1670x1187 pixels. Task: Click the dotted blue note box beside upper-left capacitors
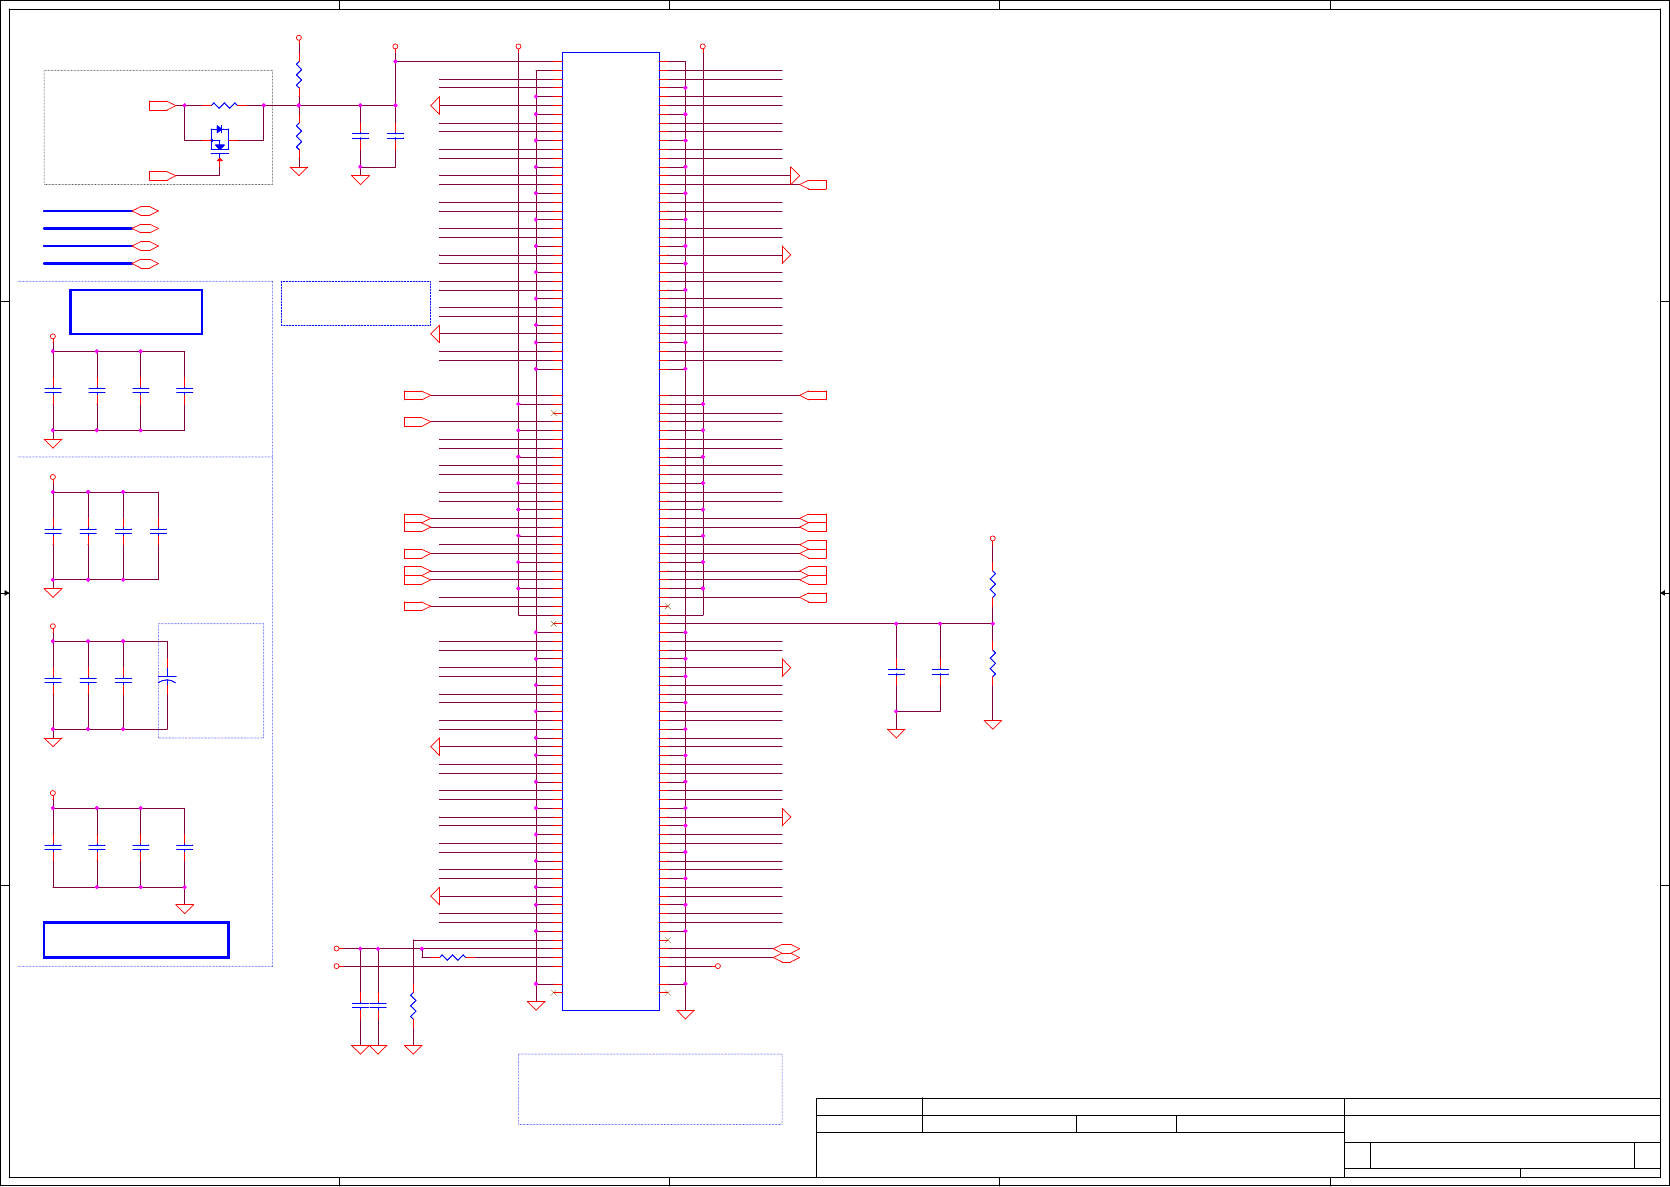[x=356, y=303]
